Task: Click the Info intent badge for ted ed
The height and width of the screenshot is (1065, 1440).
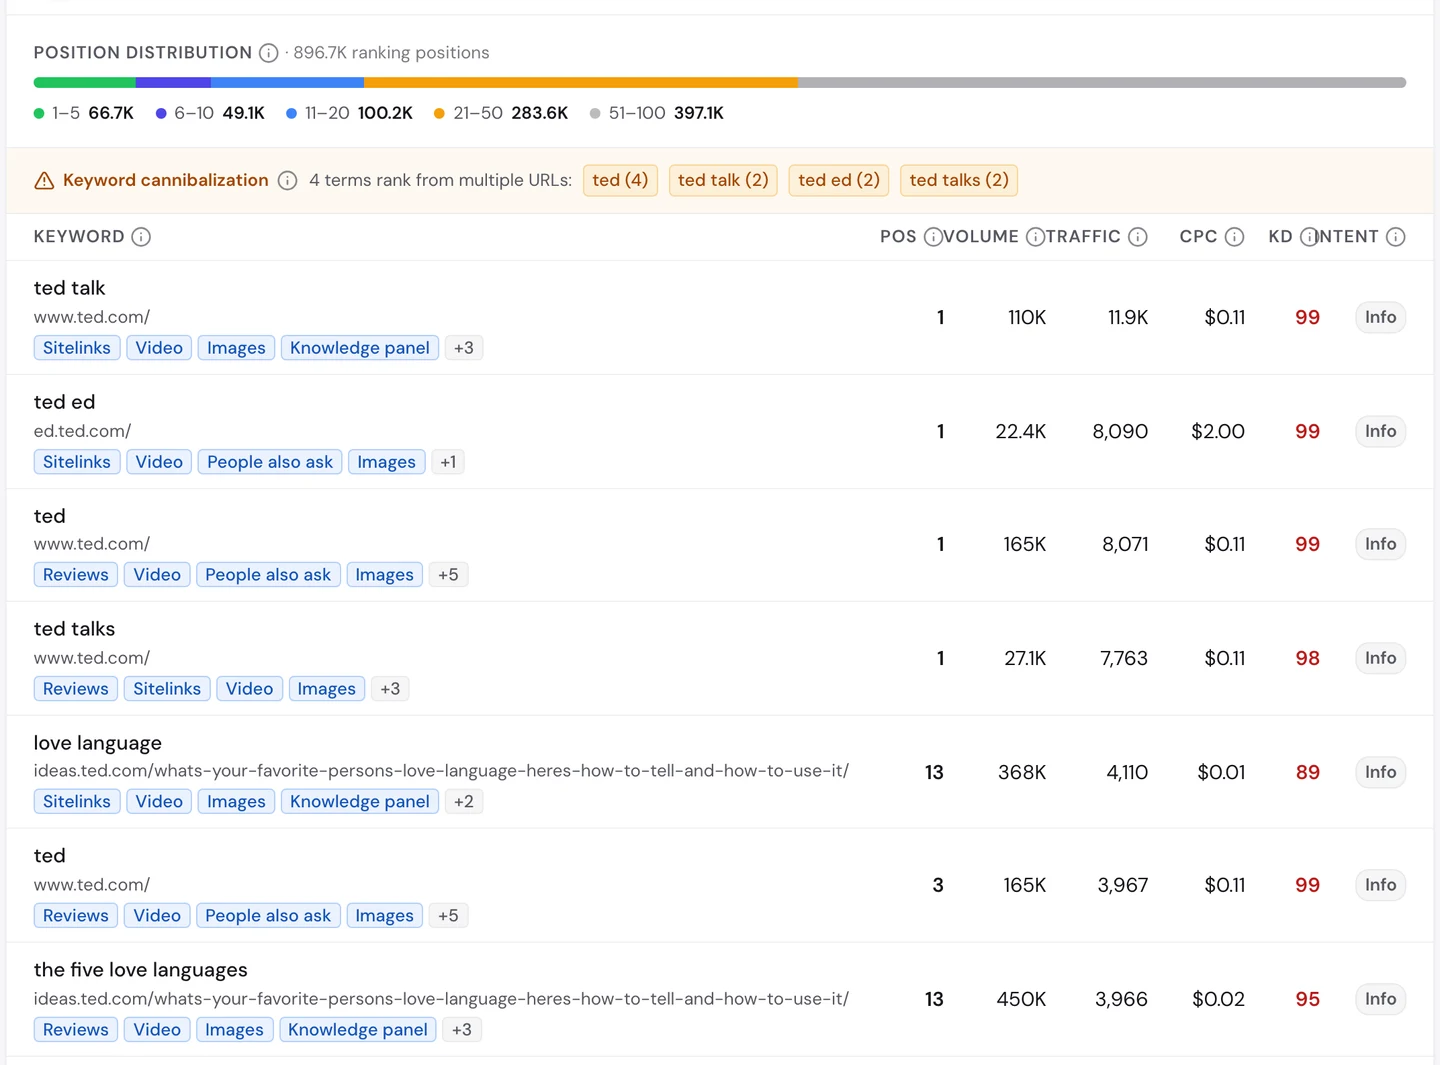Action: 1380,431
